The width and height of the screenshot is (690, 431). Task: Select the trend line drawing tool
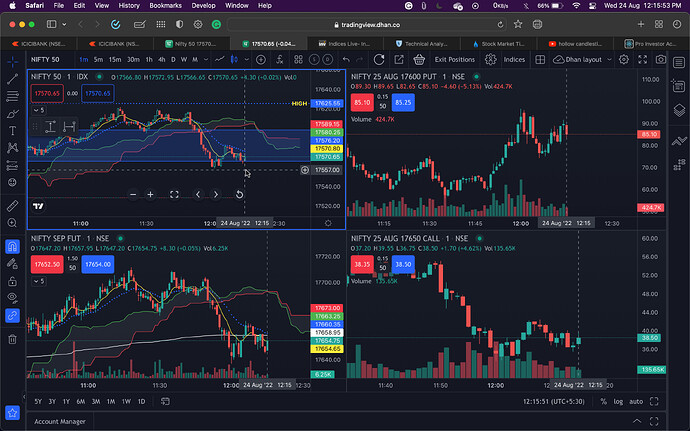[12, 79]
